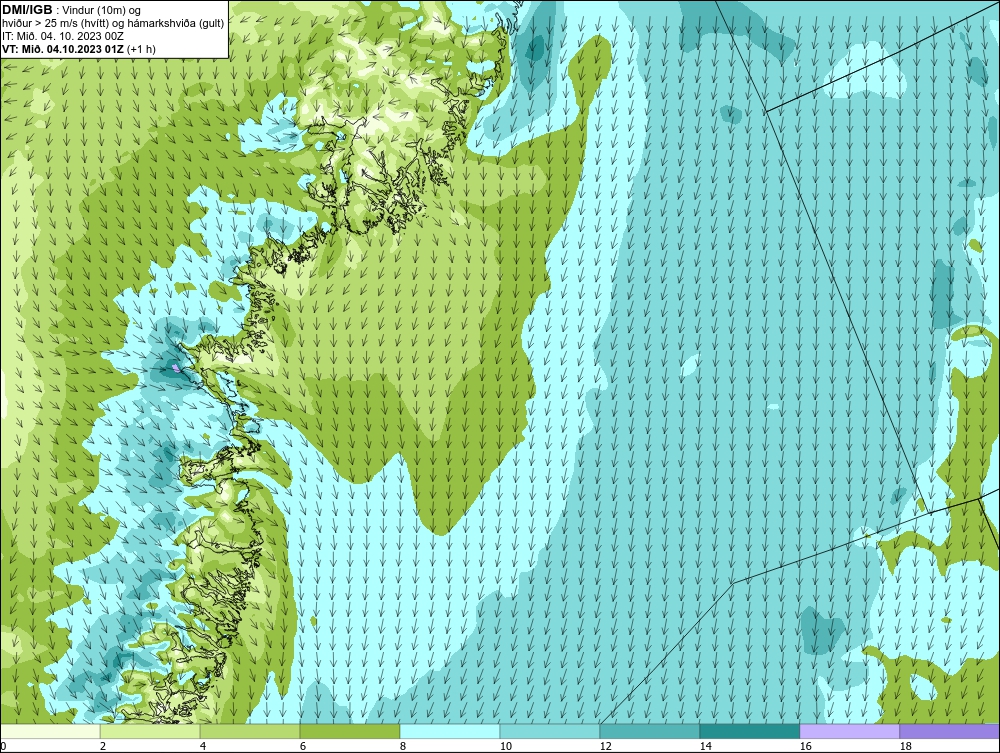Click the 'VT: Mið. 04.10.2023 01Z' valid time line
Viewport: 1000px width, 753px height.
(x=79, y=48)
